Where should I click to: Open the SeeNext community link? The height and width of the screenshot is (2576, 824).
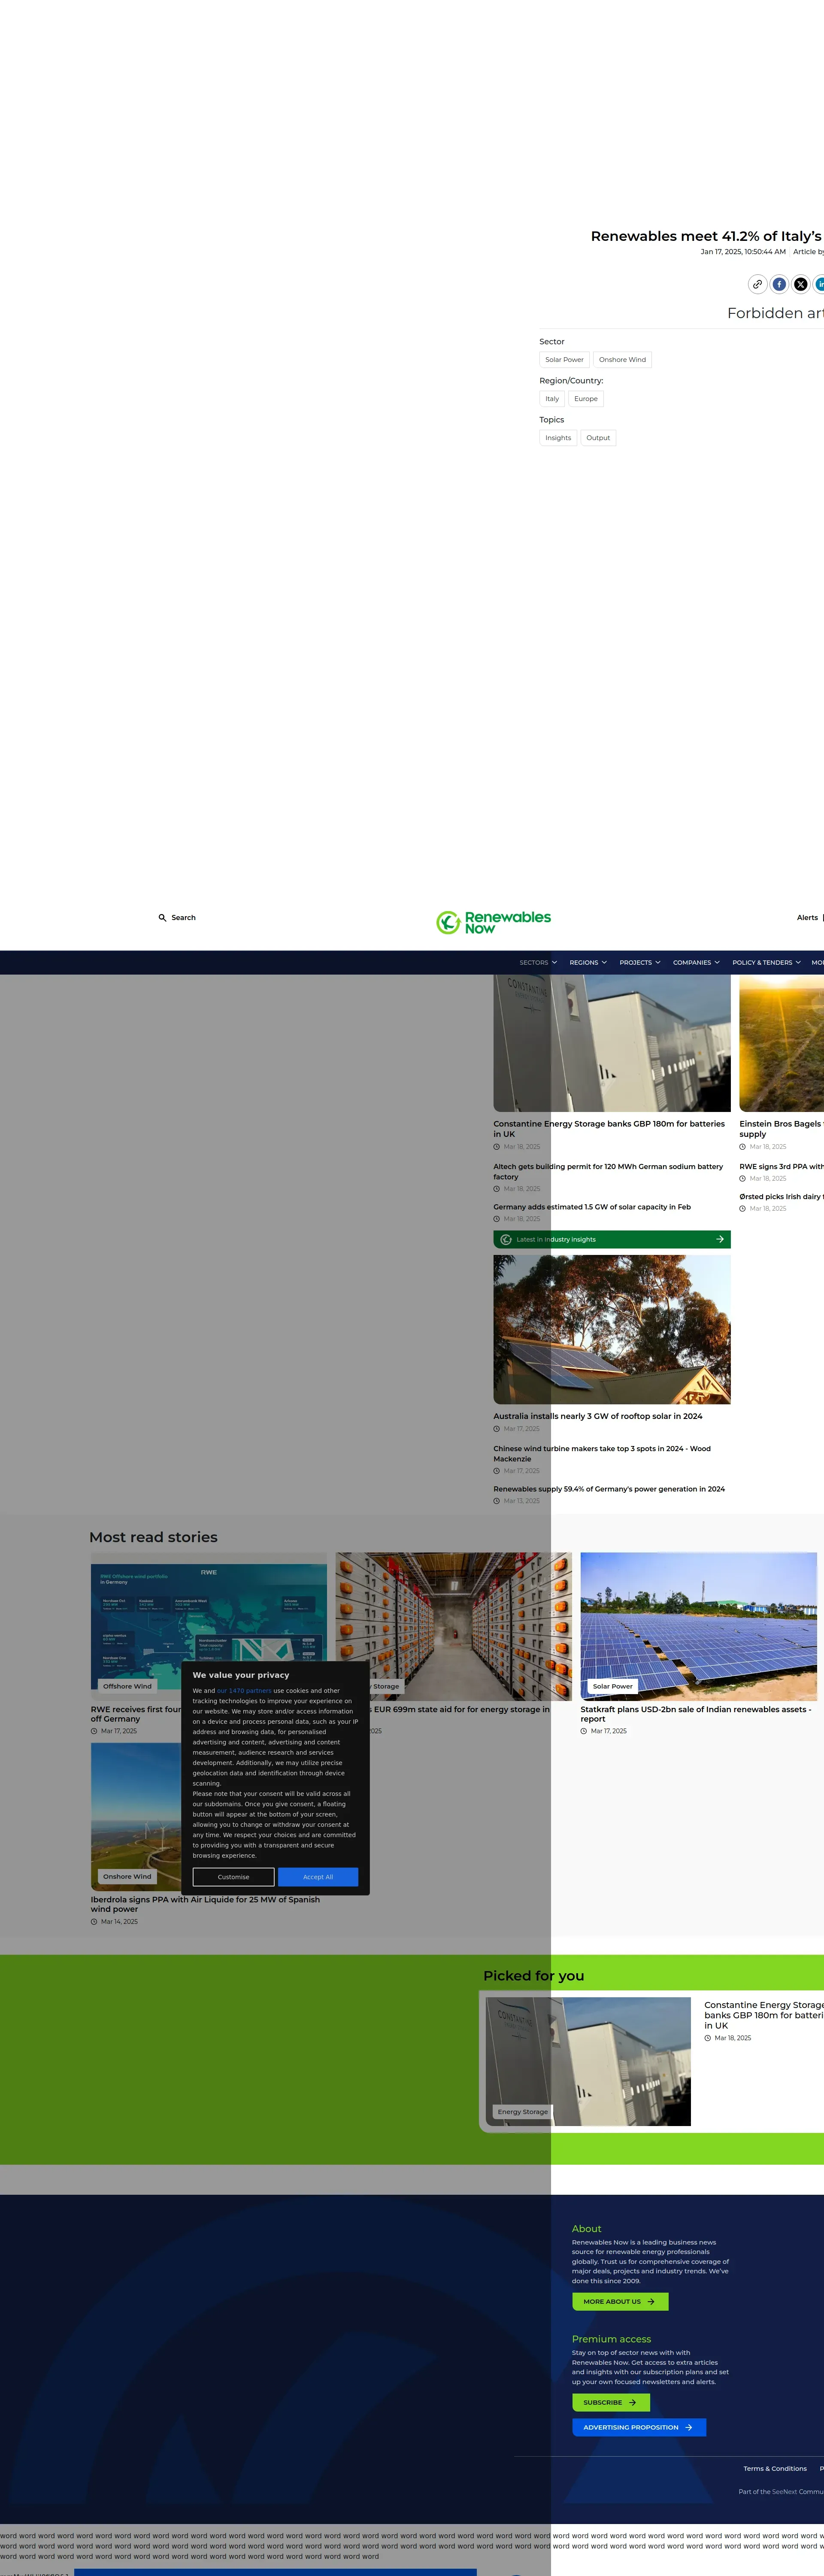pyautogui.click(x=784, y=2491)
